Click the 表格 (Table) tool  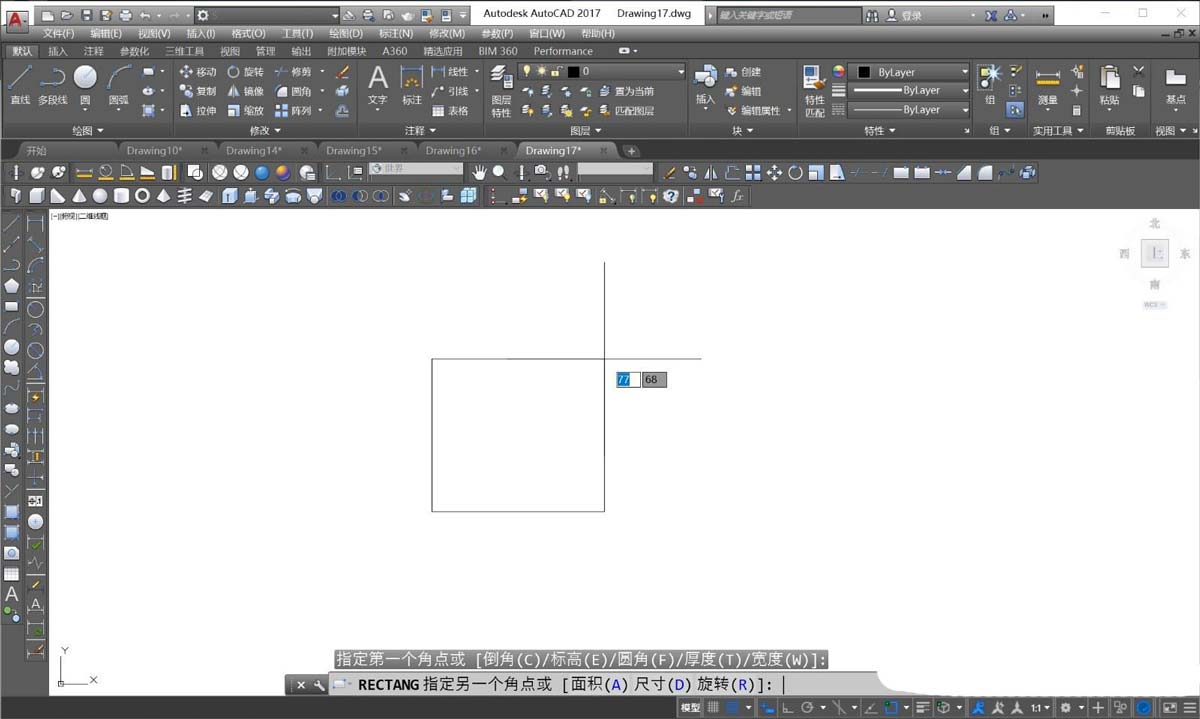click(x=450, y=111)
